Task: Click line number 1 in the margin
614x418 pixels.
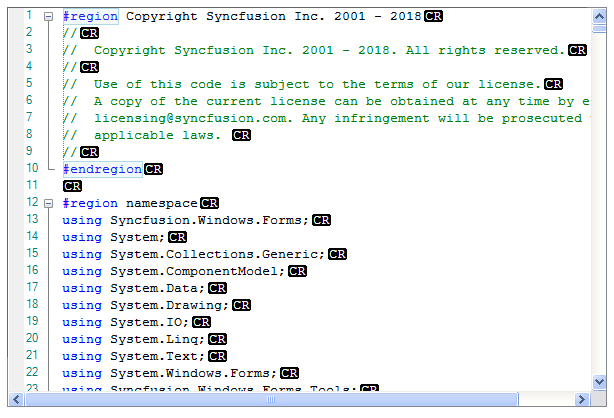Action: coord(29,16)
